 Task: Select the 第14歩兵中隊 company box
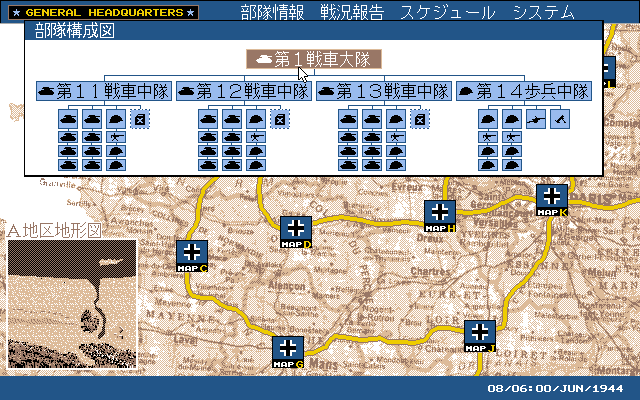pyautogui.click(x=524, y=91)
